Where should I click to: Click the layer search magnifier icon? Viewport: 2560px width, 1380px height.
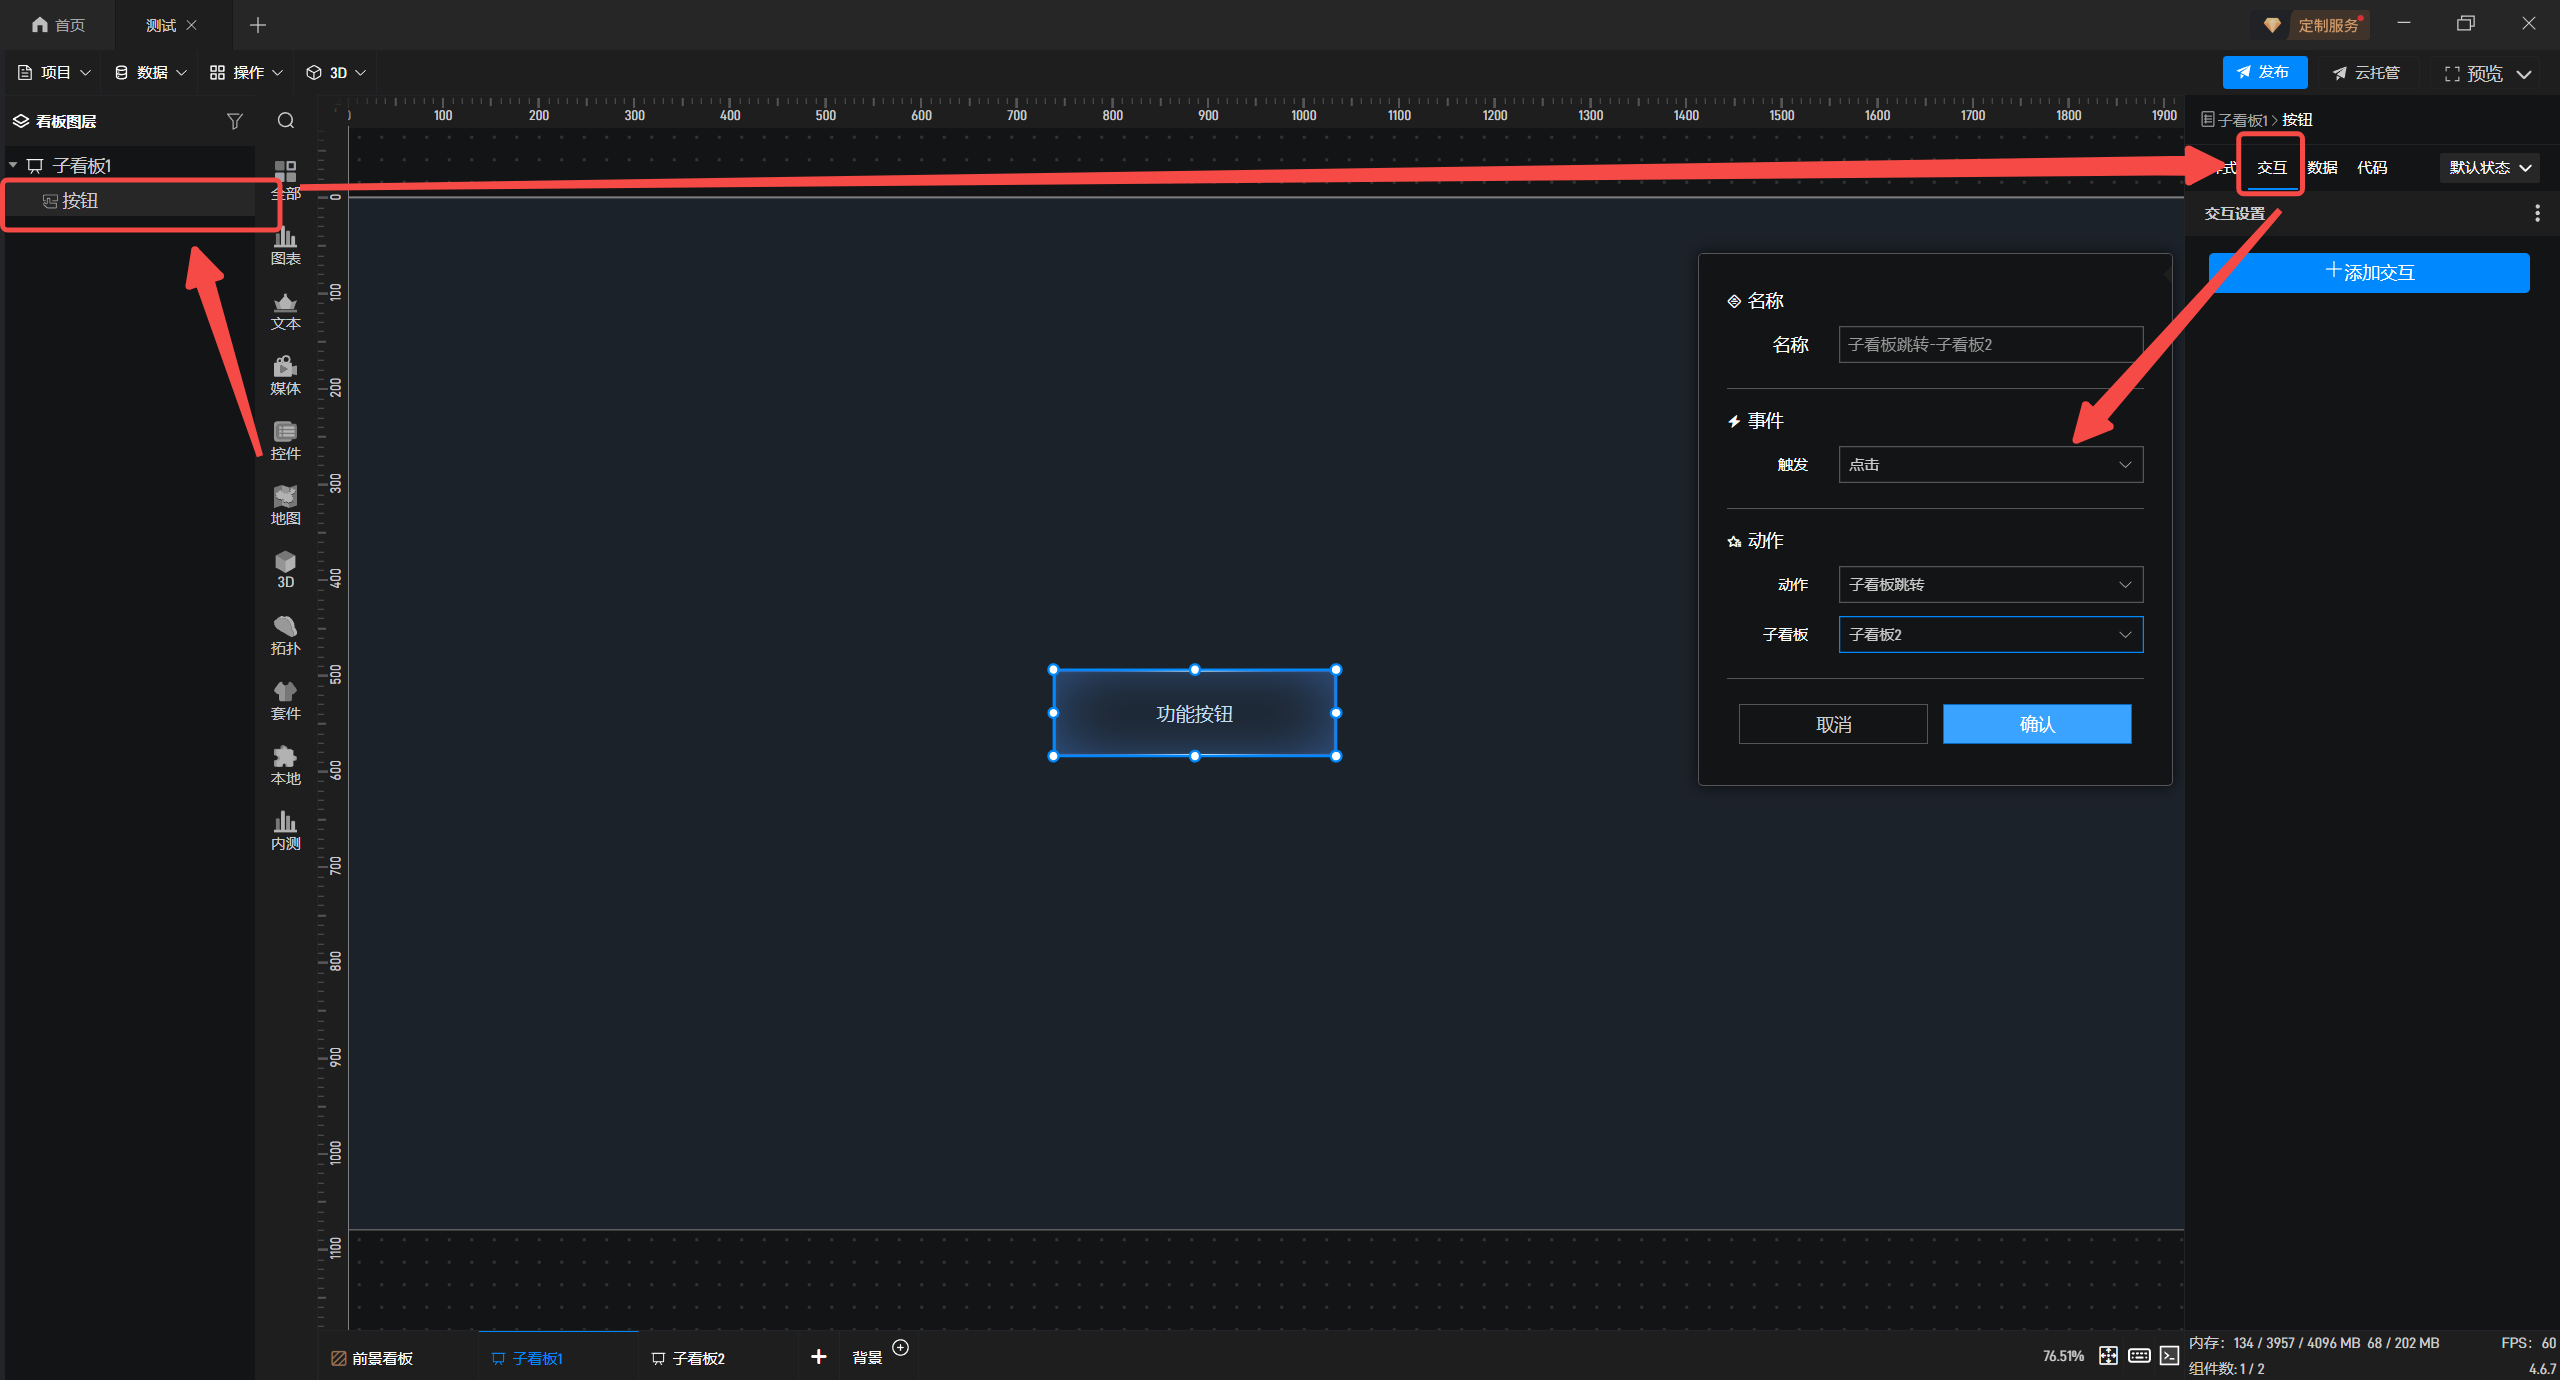click(286, 121)
